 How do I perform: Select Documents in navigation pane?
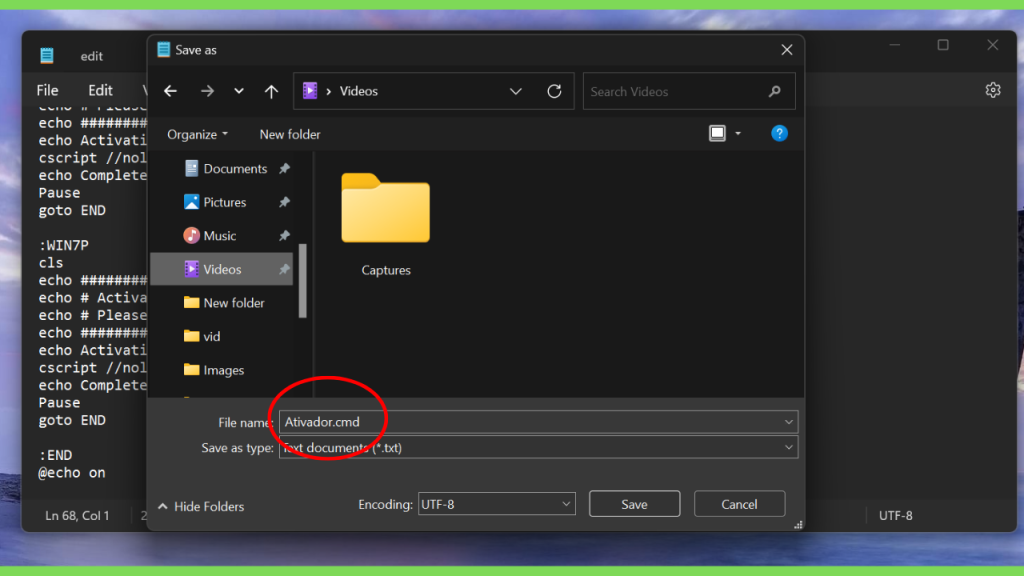coord(225,168)
